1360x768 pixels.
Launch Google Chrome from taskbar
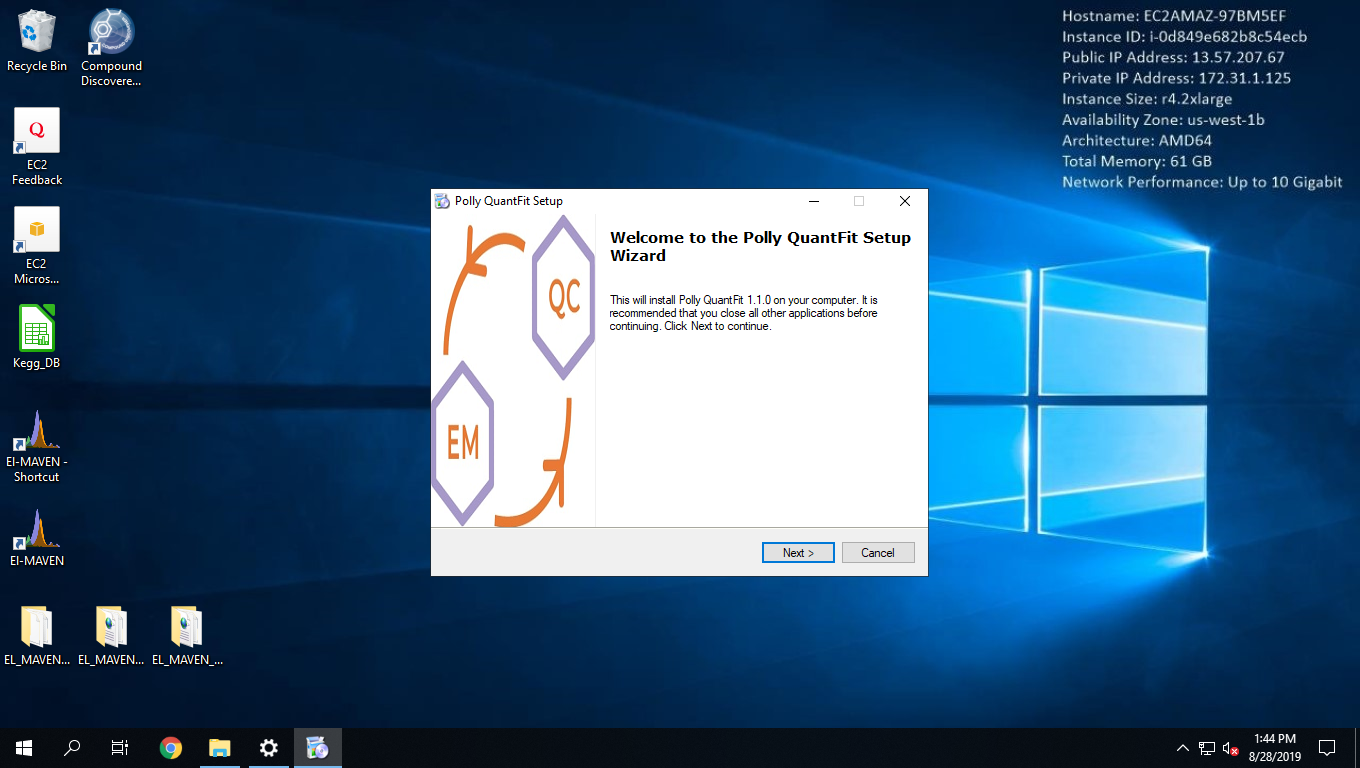[171, 748]
